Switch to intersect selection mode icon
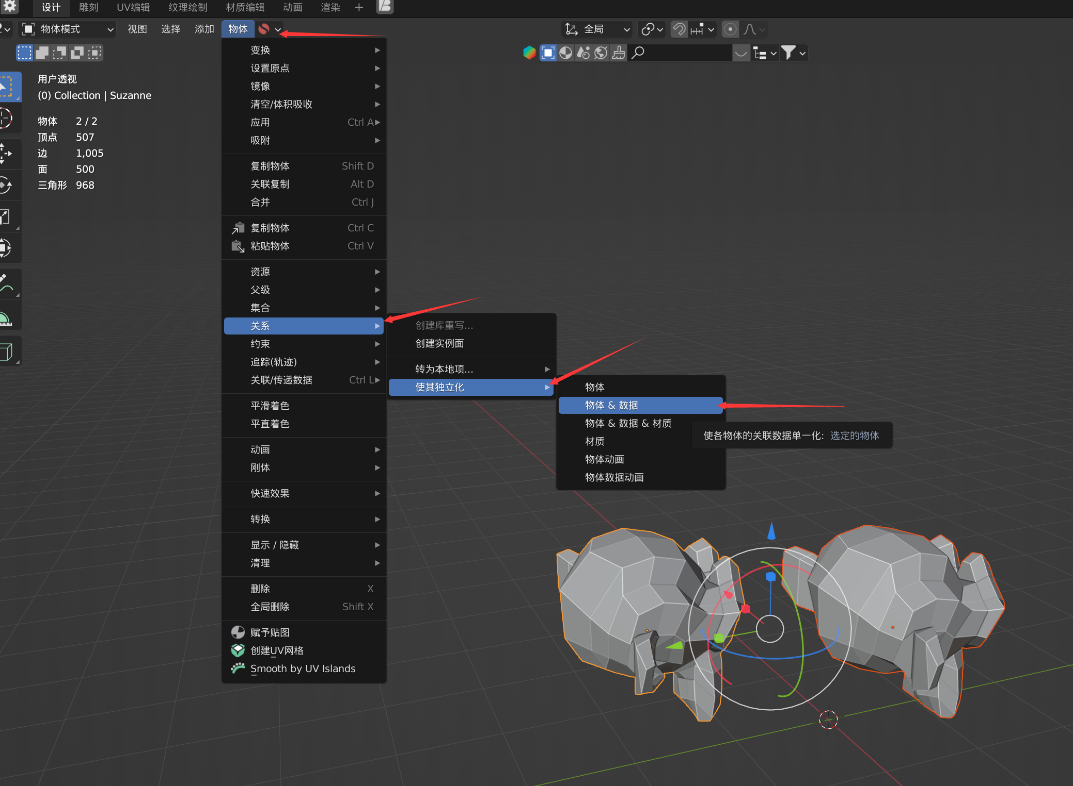This screenshot has width=1073, height=786. point(94,53)
